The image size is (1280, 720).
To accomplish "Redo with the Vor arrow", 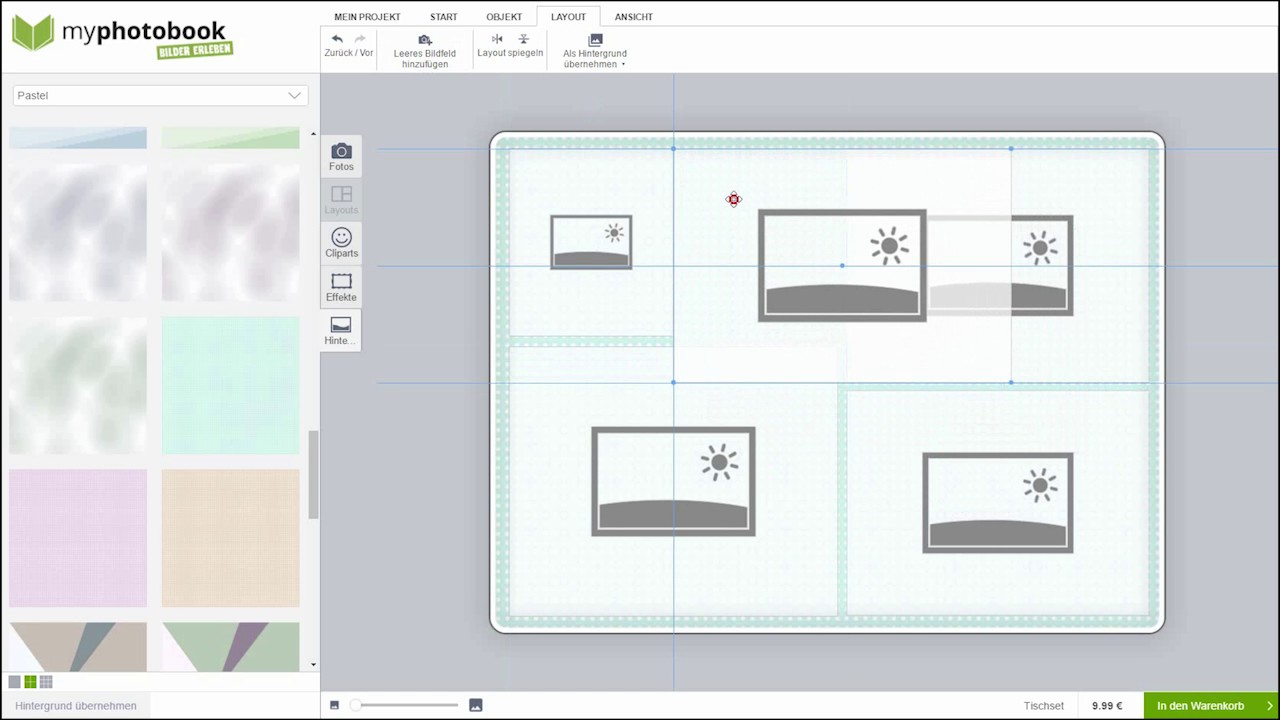I will pos(360,39).
